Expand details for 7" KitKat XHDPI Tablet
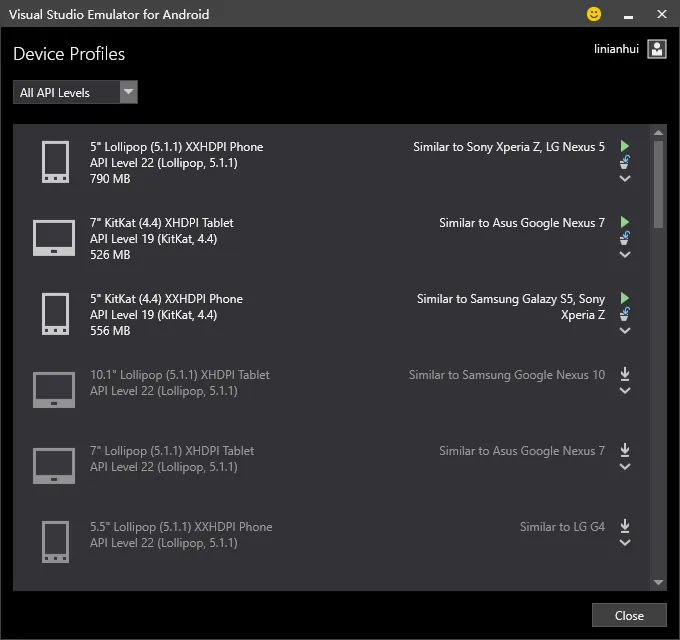This screenshot has width=680, height=640. pyautogui.click(x=625, y=255)
